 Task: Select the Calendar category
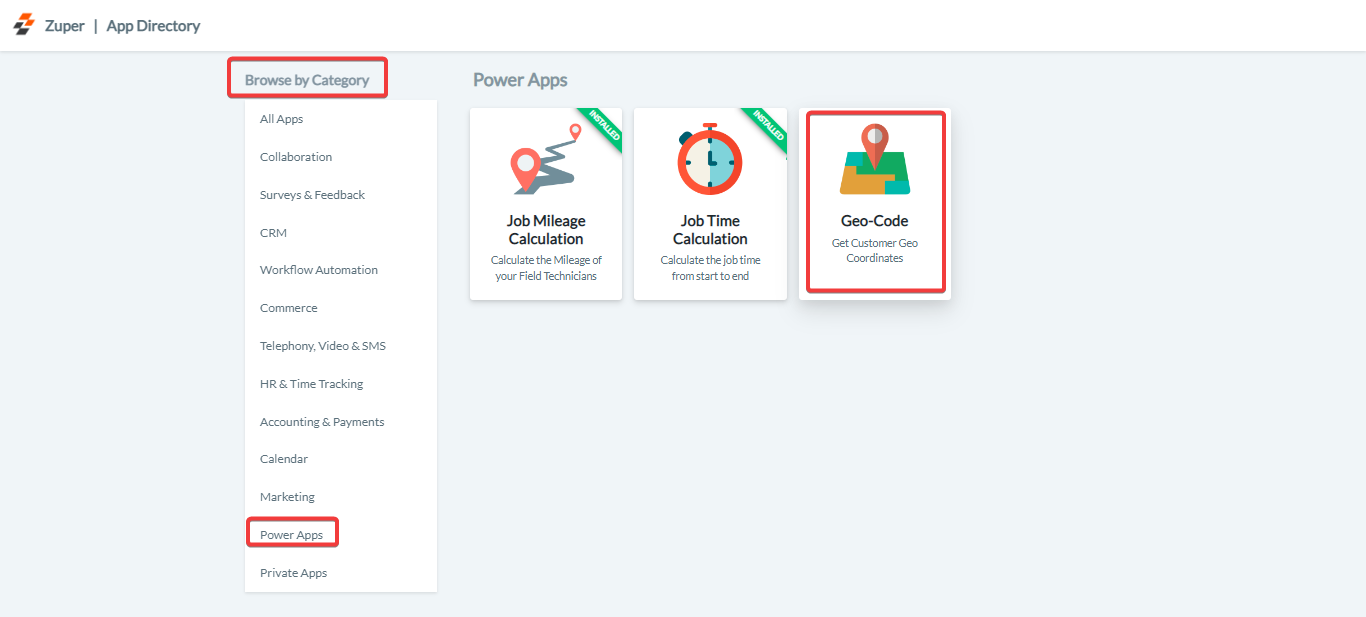pyautogui.click(x=284, y=459)
